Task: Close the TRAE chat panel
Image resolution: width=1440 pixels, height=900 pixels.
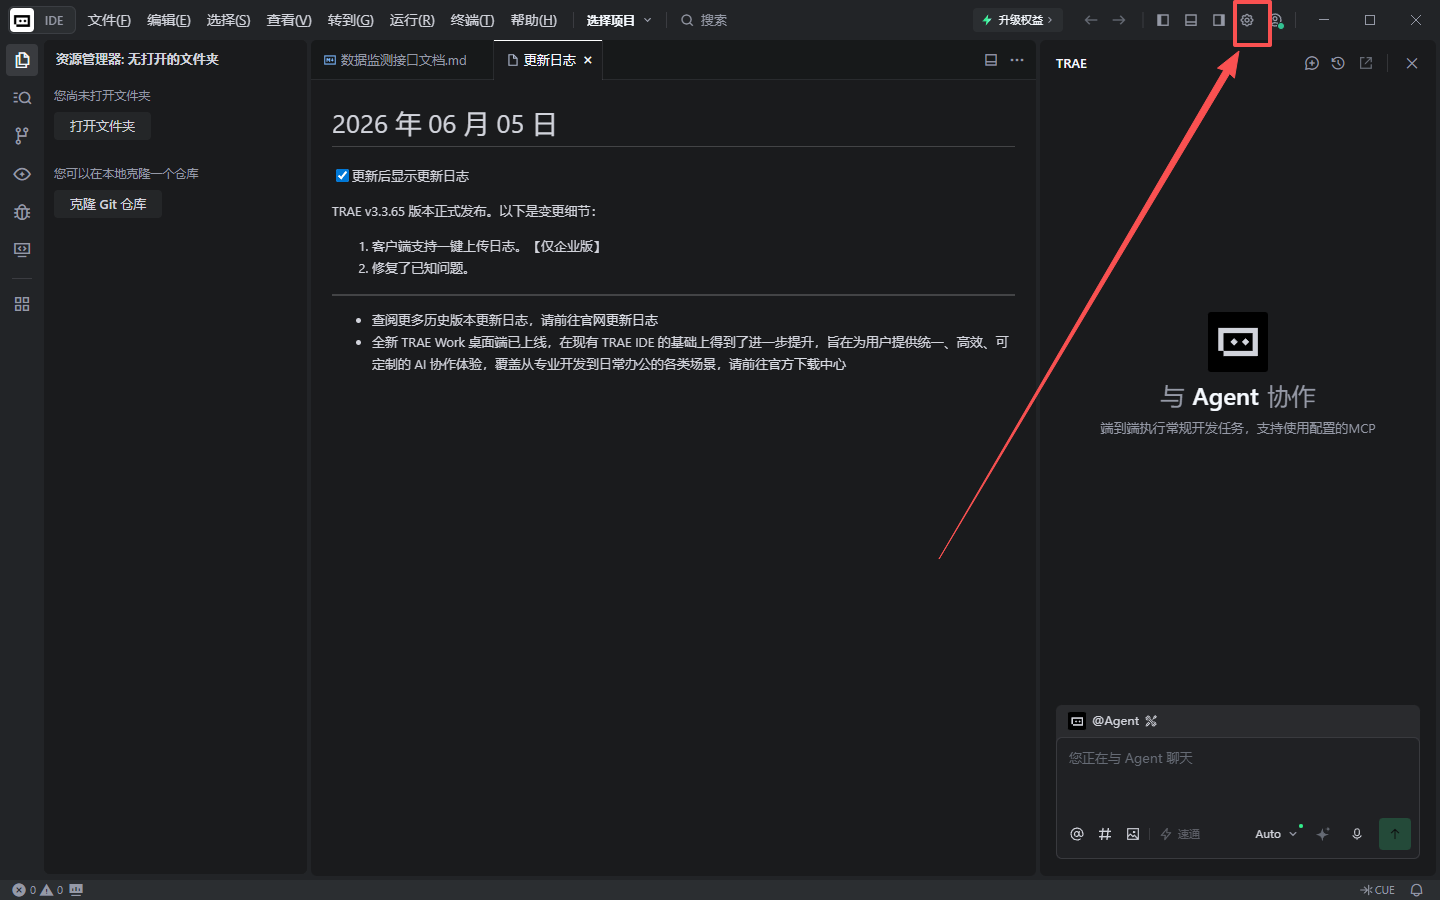Action: click(x=1412, y=63)
